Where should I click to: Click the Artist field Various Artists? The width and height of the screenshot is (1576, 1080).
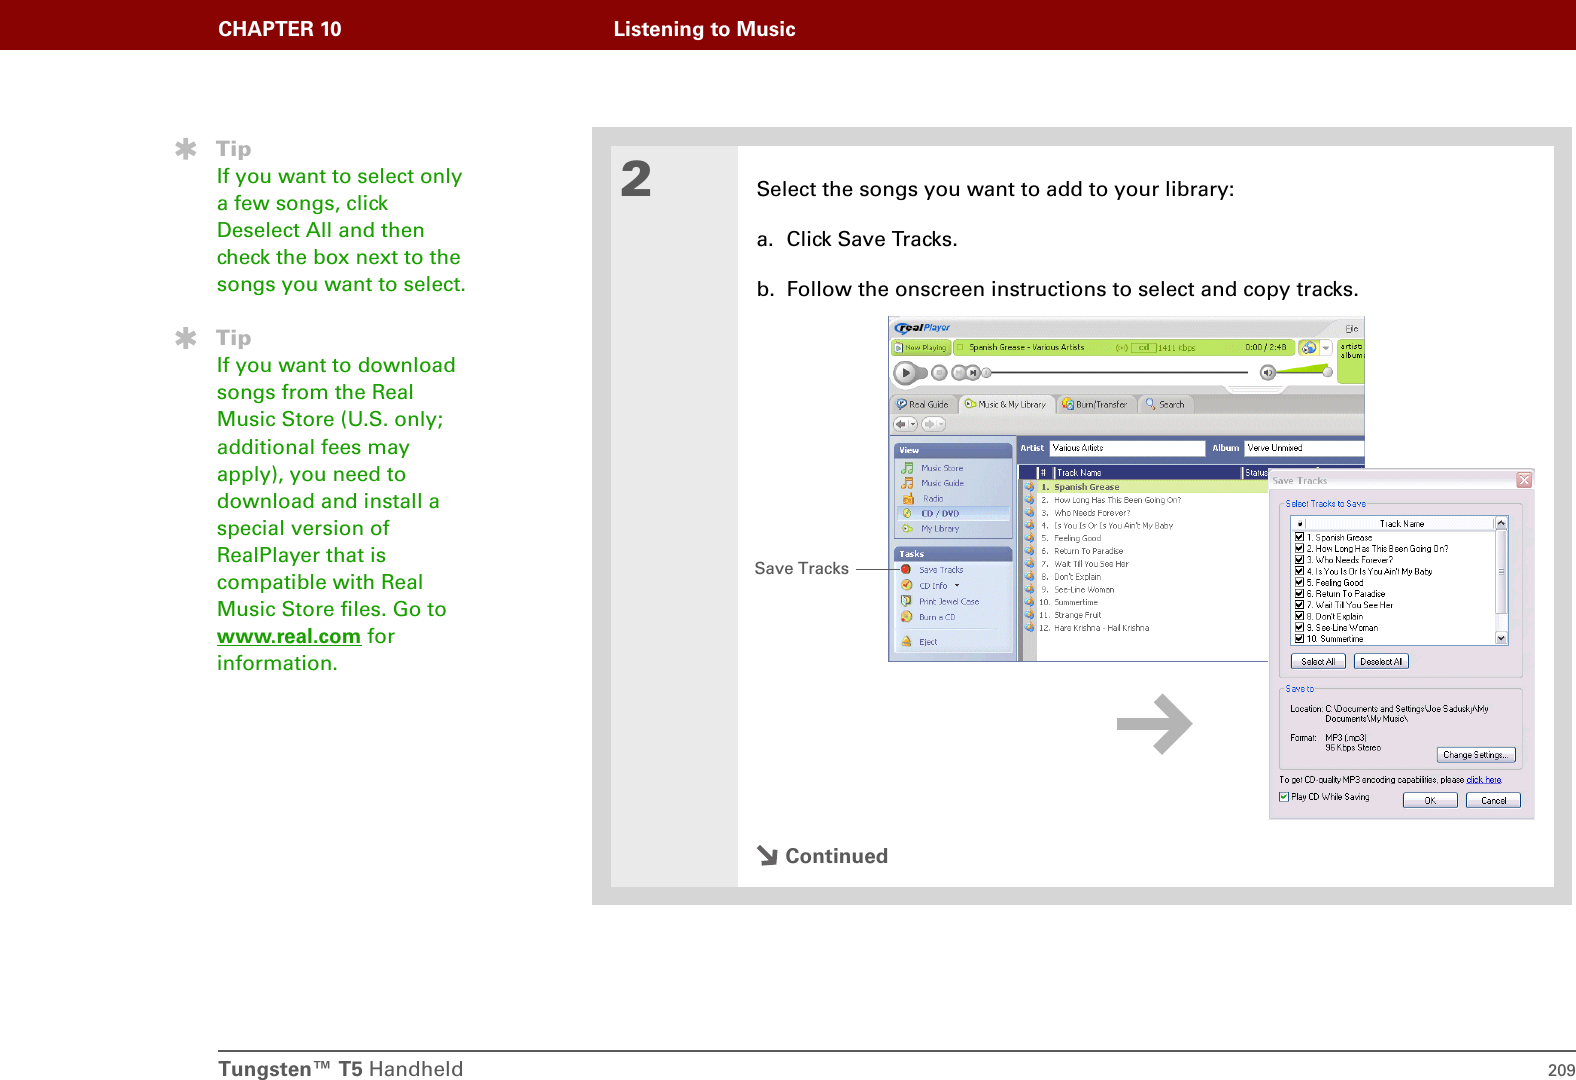coord(1127,448)
